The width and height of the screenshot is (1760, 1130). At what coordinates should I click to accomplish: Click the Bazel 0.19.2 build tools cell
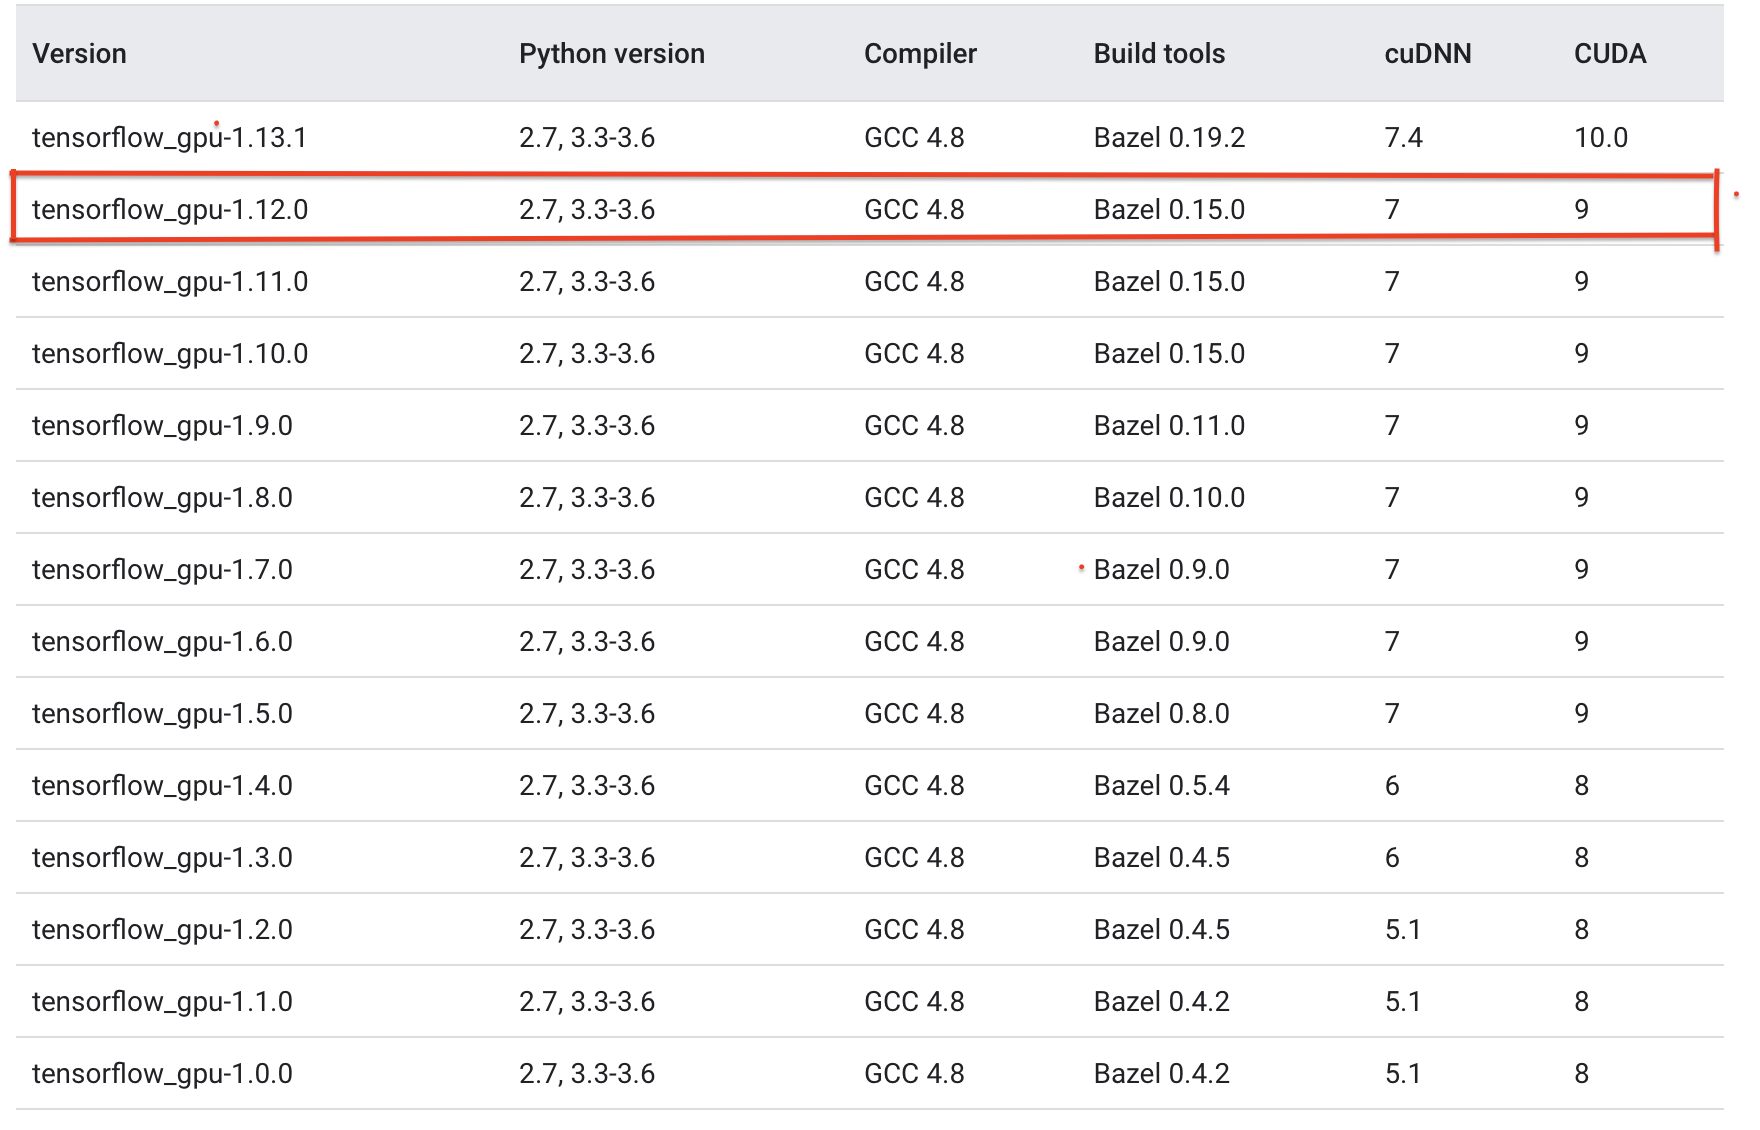pyautogui.click(x=1168, y=138)
